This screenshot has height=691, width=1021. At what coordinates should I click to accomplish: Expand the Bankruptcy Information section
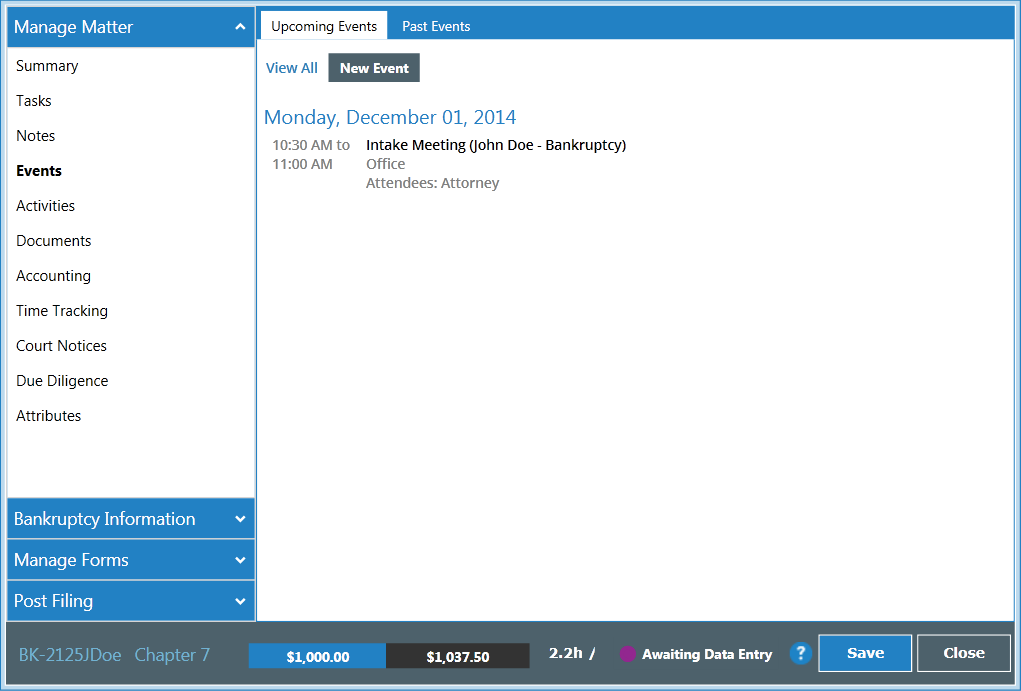pyautogui.click(x=130, y=519)
